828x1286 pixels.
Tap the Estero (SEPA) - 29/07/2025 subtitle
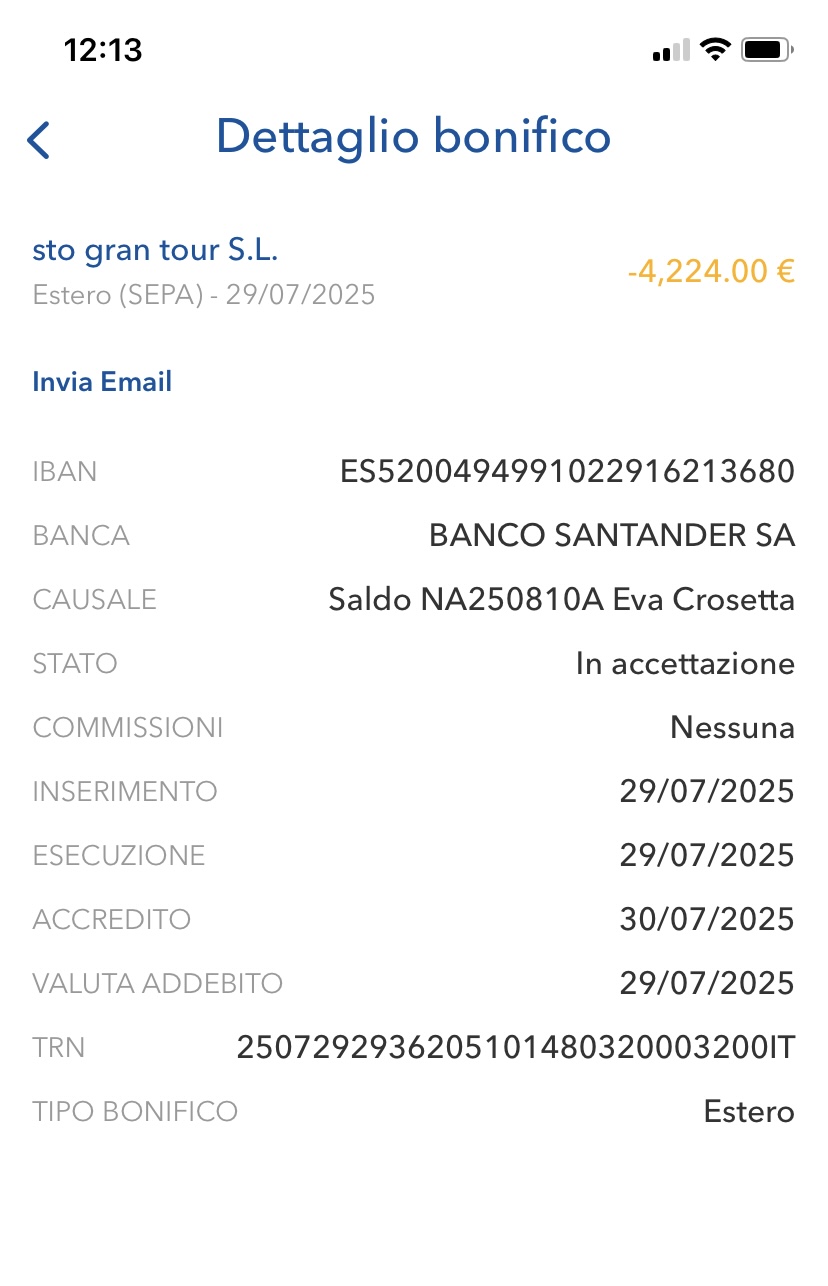pos(204,295)
